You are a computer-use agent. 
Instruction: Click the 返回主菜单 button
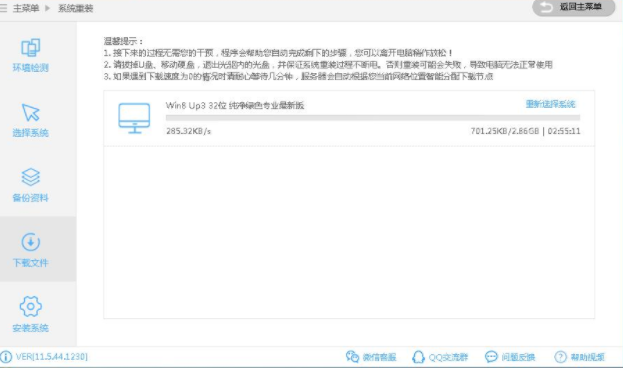tap(573, 8)
